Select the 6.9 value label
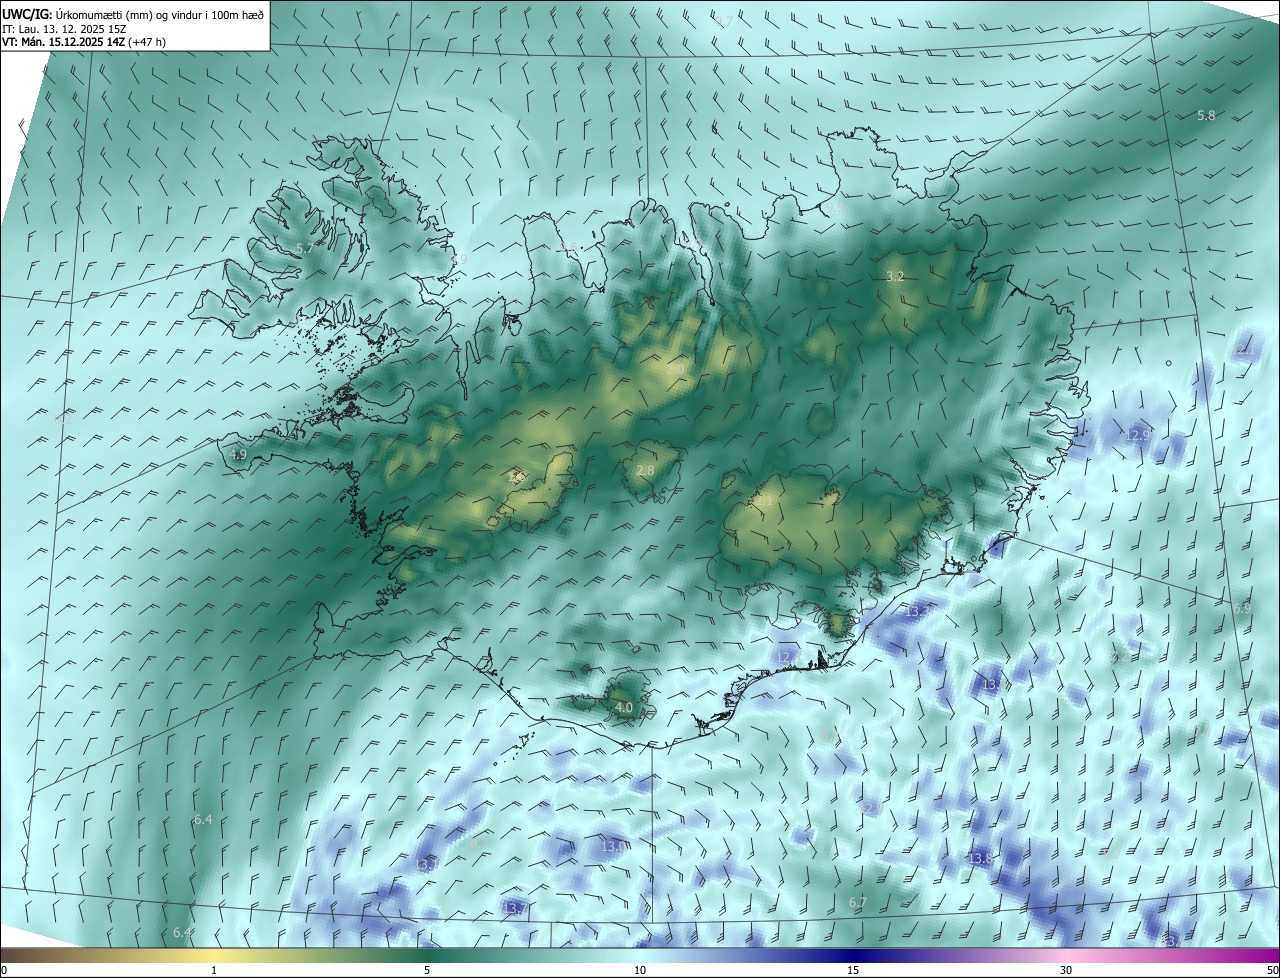The width and height of the screenshot is (1280, 978). coord(1242,608)
